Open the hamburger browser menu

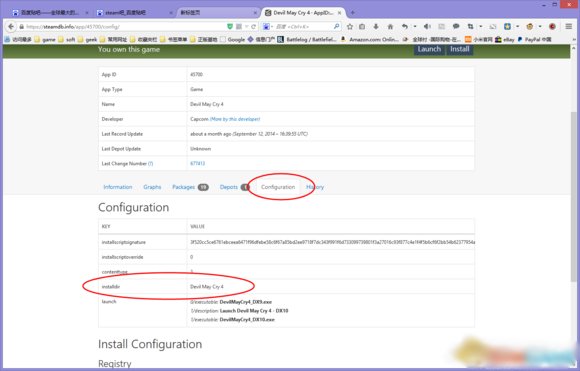point(569,27)
